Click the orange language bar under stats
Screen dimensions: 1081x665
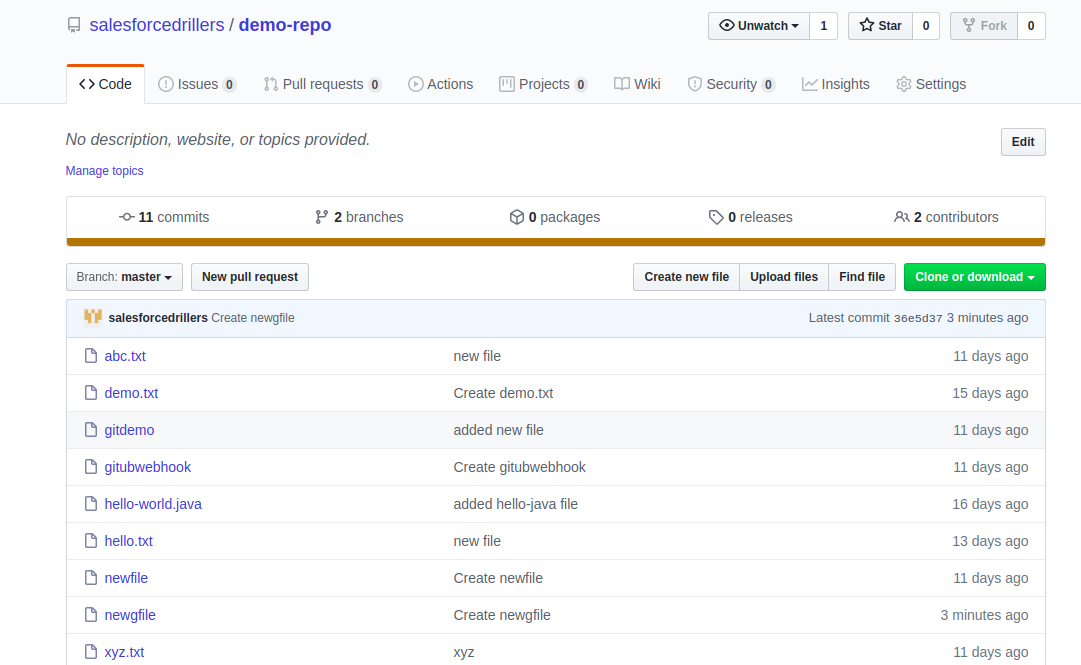pos(556,242)
